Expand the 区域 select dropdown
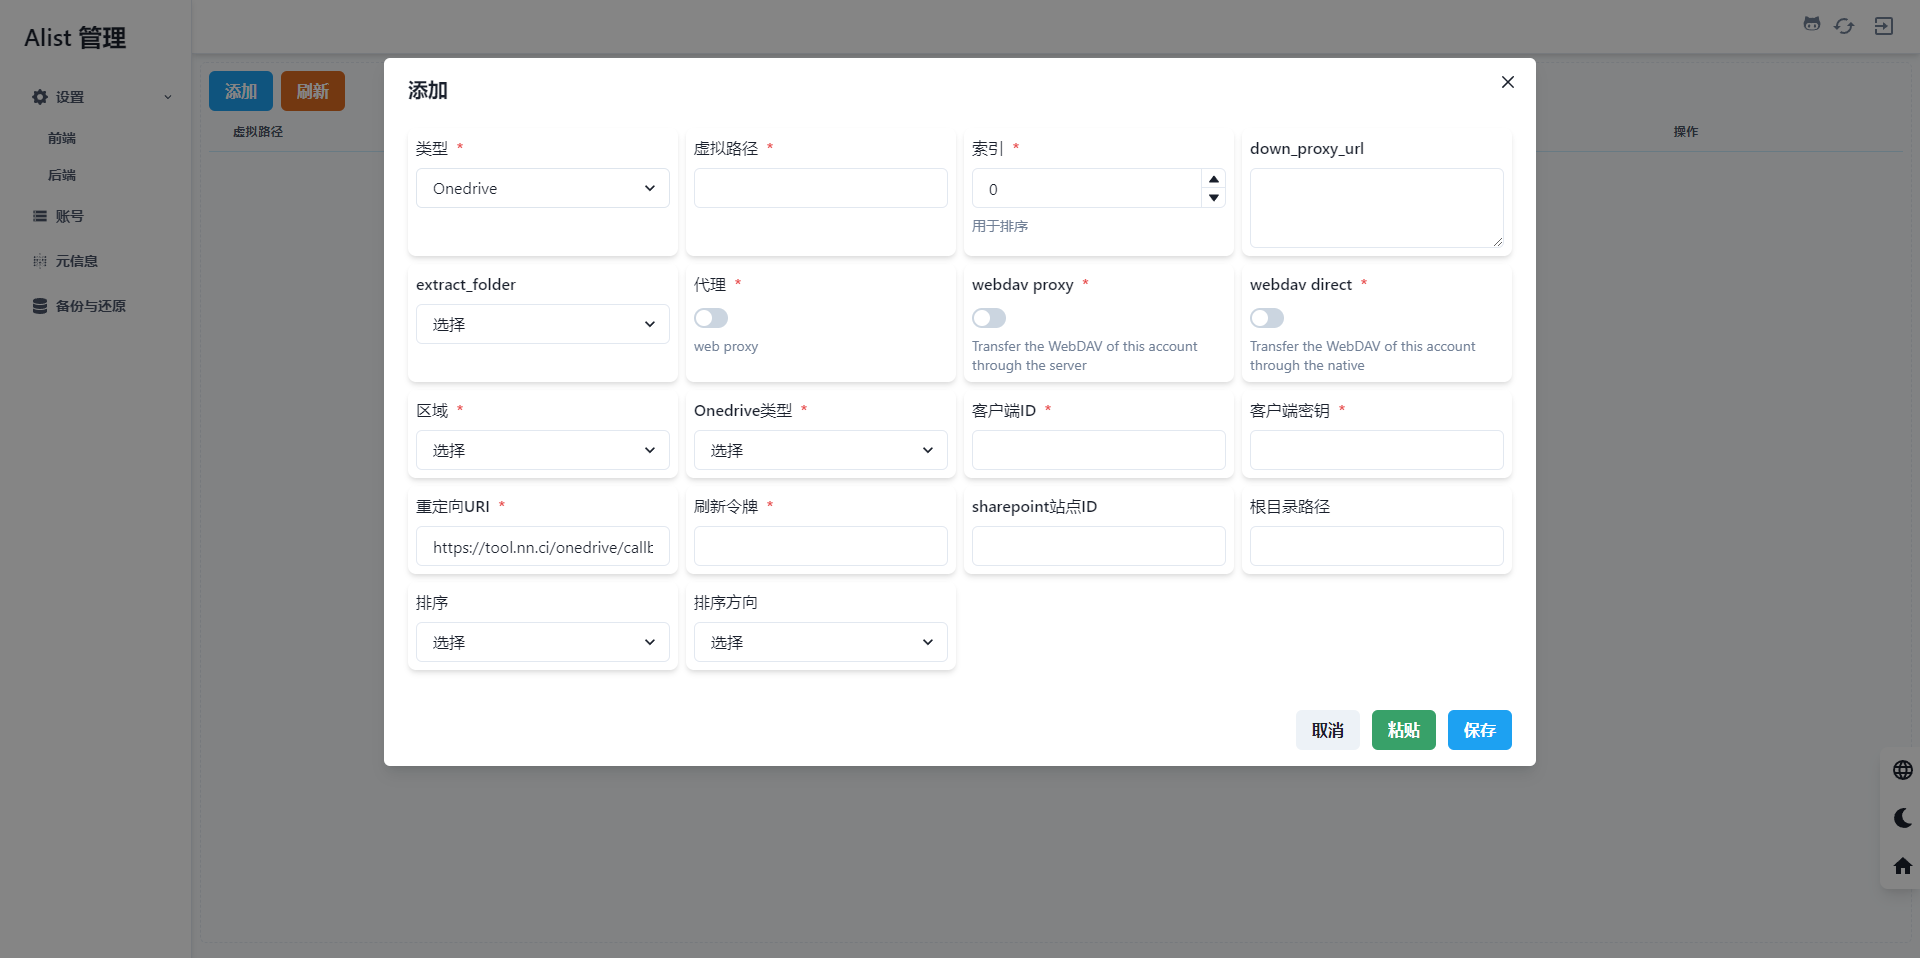 pos(542,450)
